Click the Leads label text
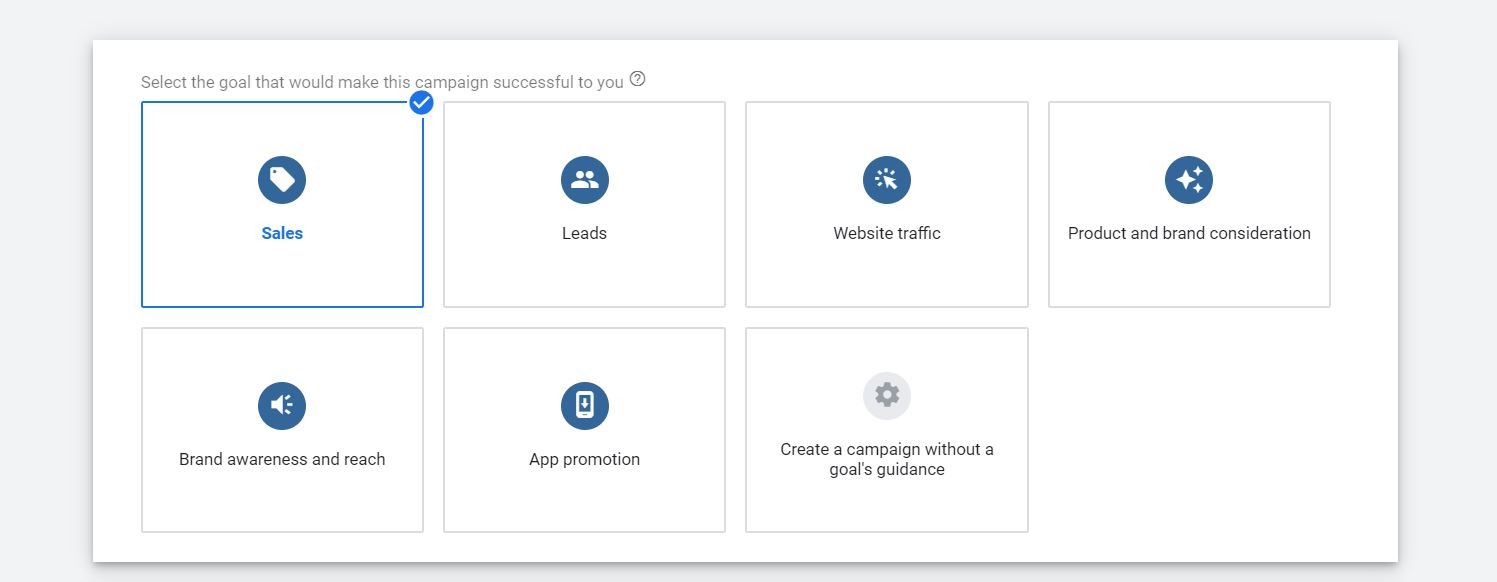The image size is (1497, 582). tap(585, 233)
